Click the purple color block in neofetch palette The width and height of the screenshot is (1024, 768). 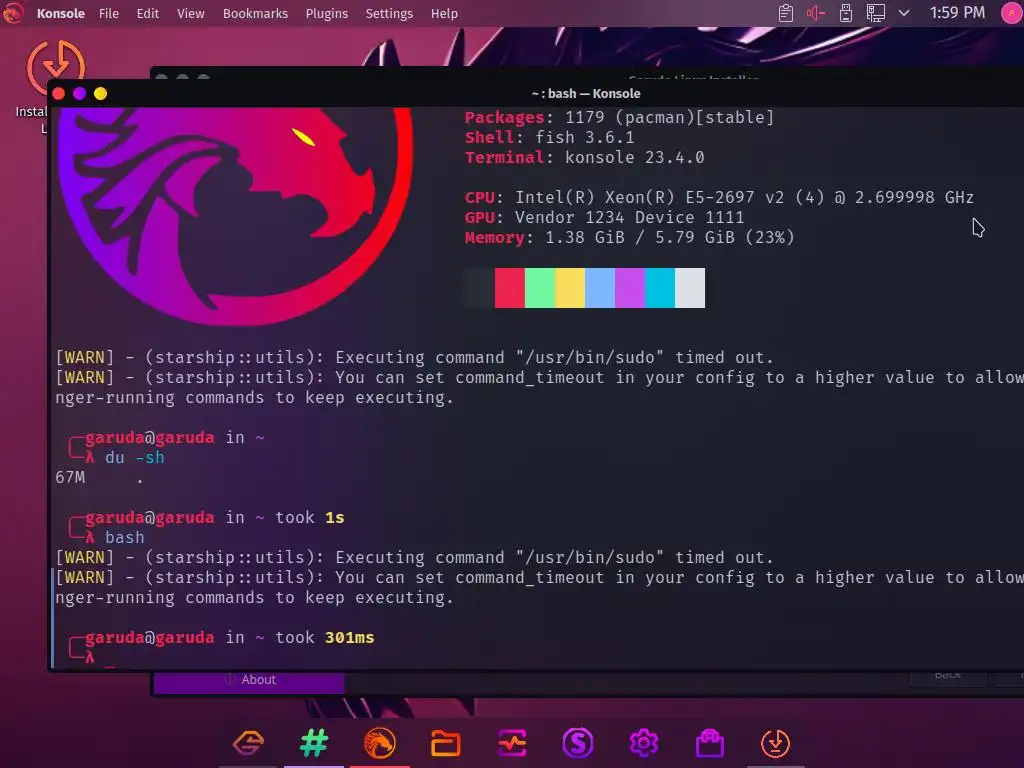630,287
